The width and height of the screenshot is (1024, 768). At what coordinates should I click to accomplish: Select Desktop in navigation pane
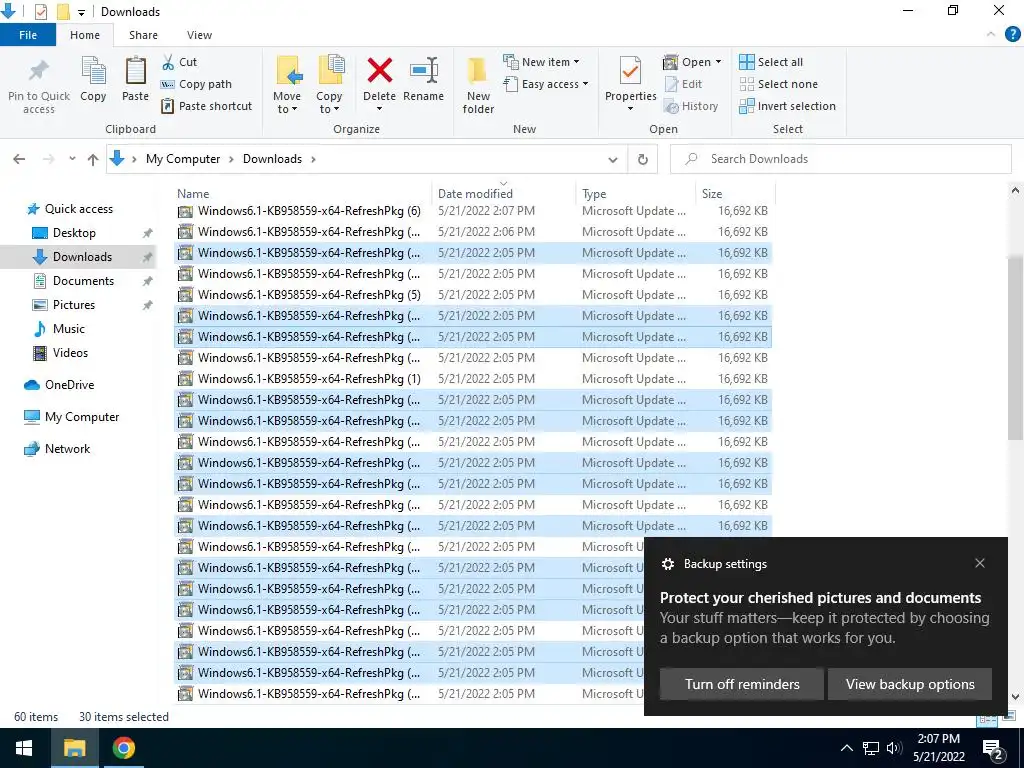click(x=74, y=232)
